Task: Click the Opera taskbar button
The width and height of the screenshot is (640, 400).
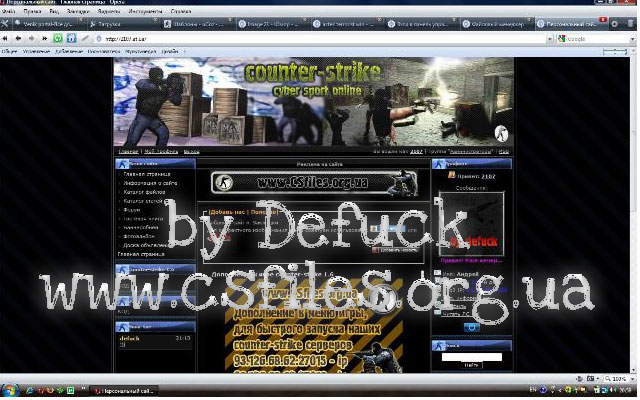Action: [x=123, y=391]
